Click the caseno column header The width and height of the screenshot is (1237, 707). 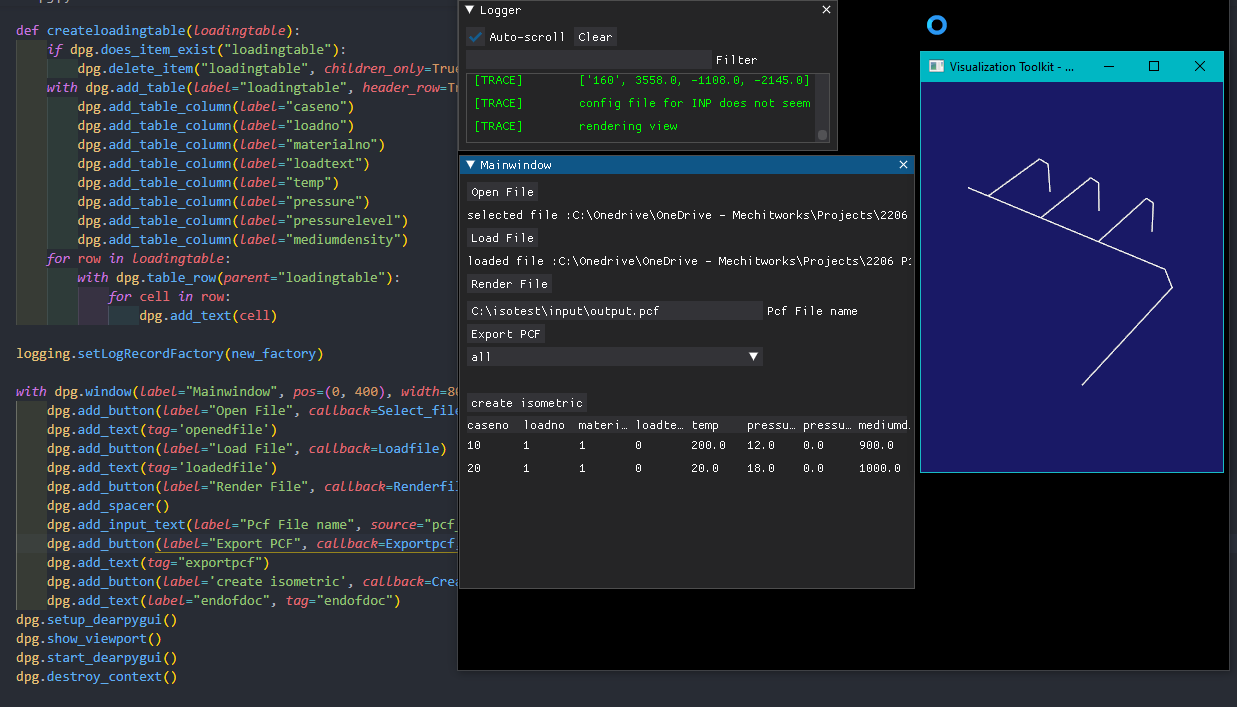(x=488, y=425)
